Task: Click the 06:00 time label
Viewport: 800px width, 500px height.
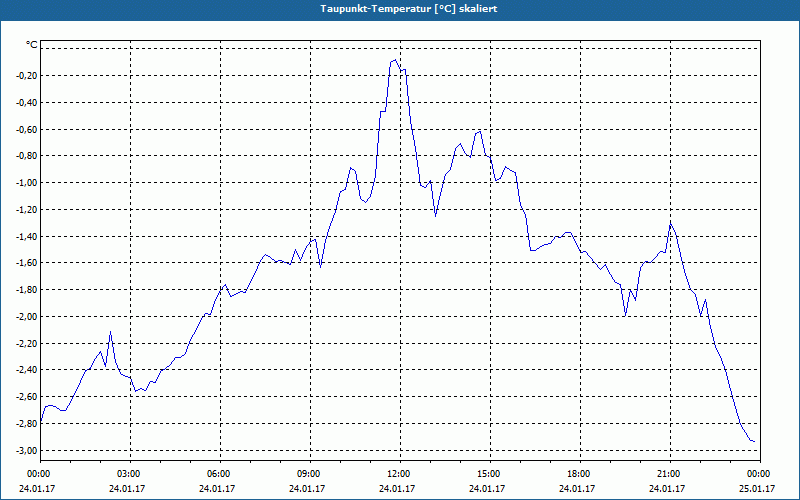Action: tap(220, 474)
